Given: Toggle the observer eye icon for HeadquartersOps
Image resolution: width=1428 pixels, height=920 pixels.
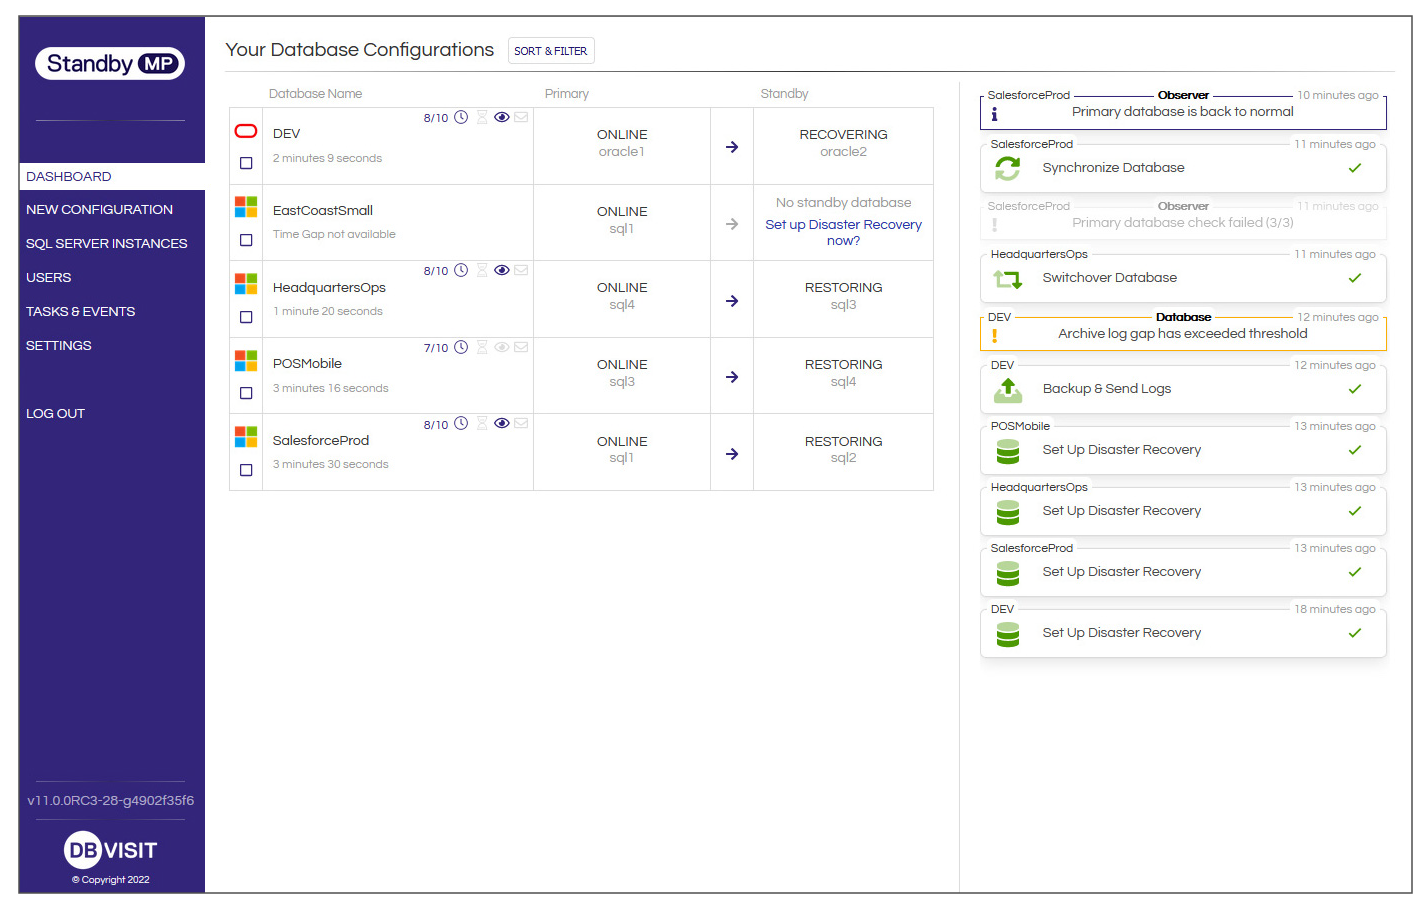Looking at the screenshot, I should pyautogui.click(x=502, y=271).
